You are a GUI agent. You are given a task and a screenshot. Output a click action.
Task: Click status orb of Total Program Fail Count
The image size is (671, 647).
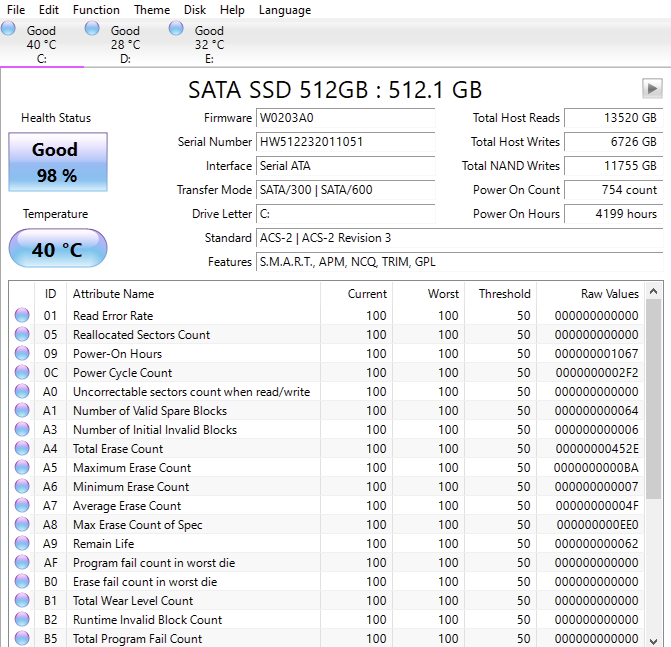click(22, 638)
